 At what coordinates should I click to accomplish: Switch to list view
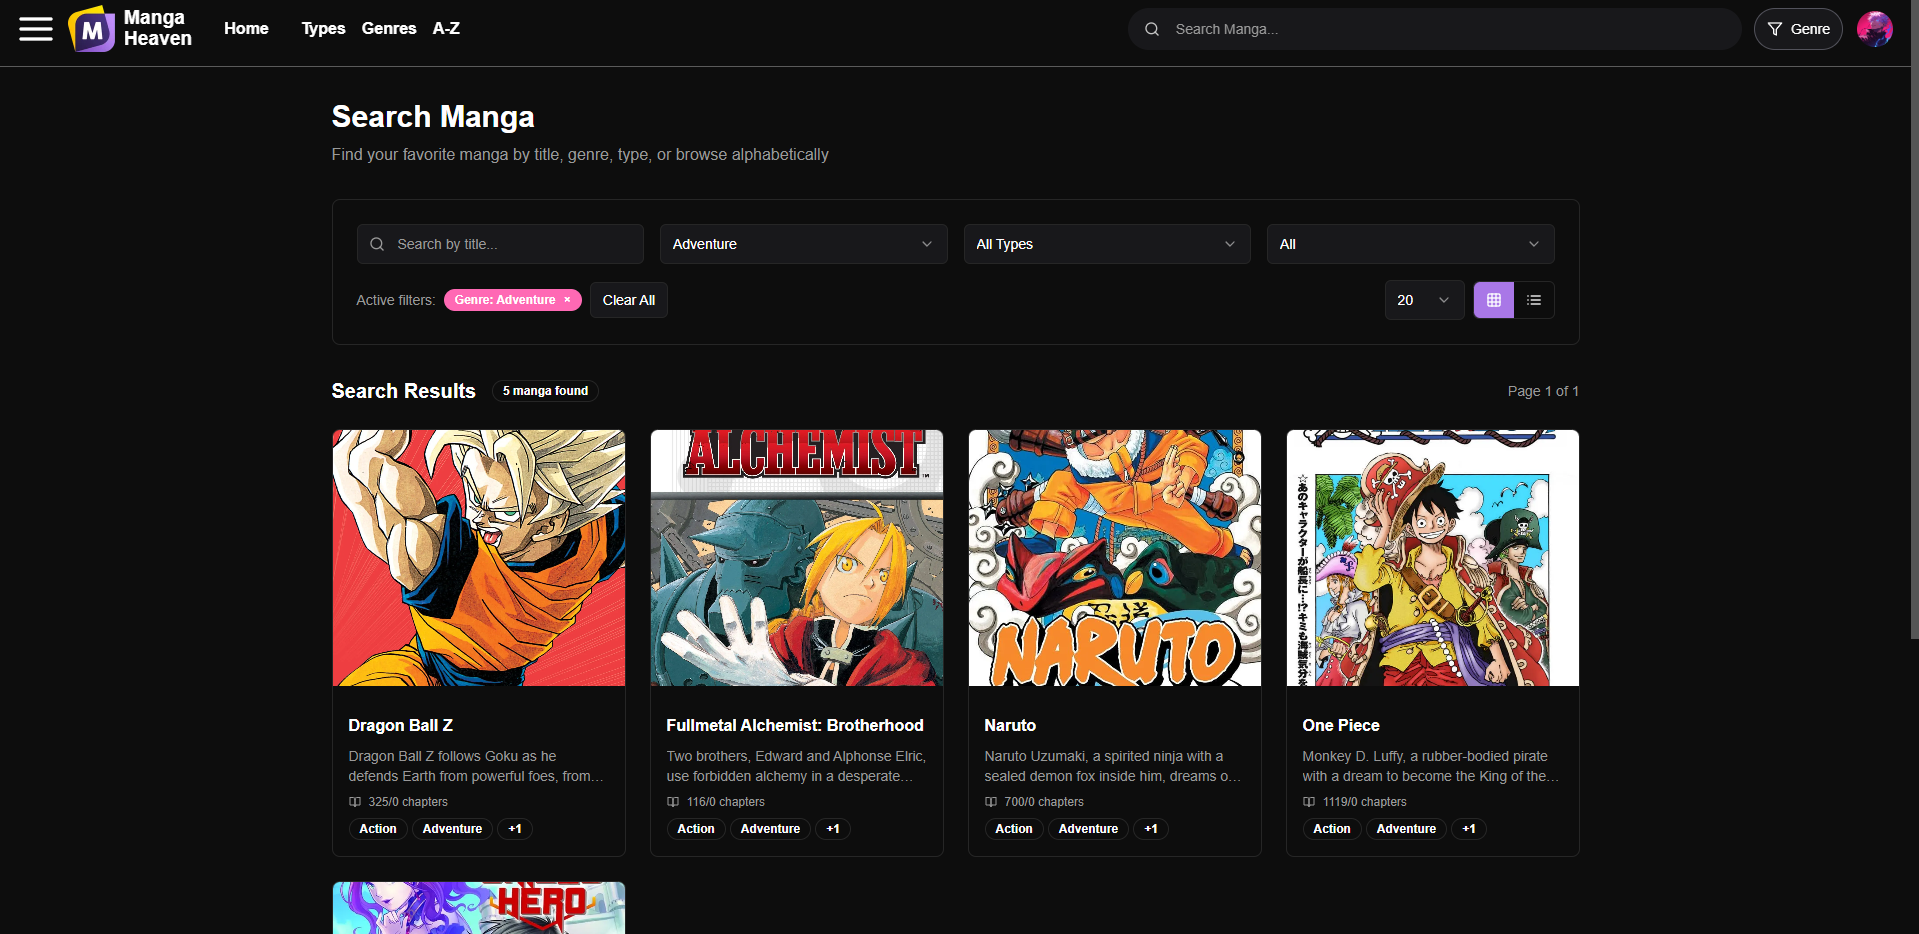point(1534,300)
